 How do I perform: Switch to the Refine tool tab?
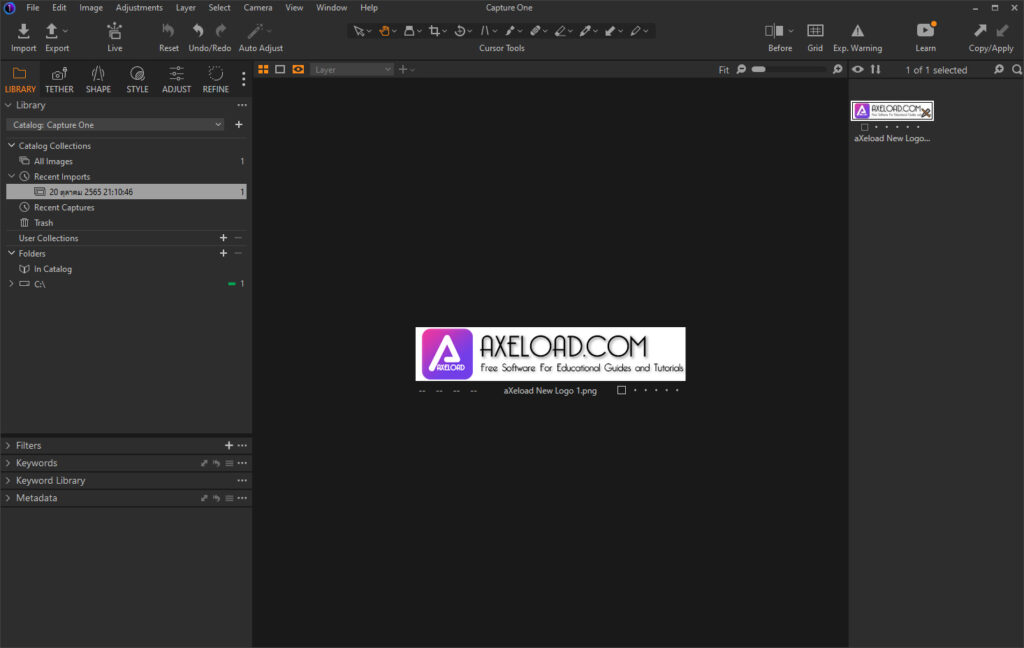click(x=216, y=80)
